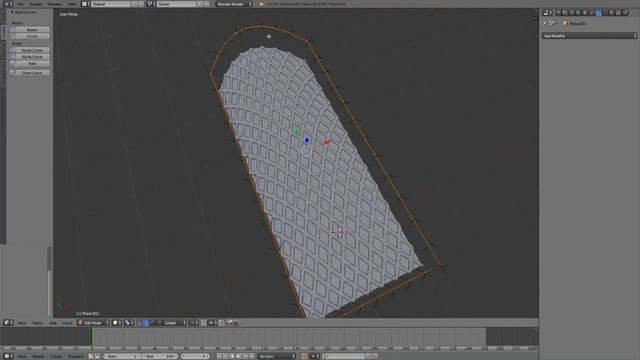Image resolution: width=640 pixels, height=360 pixels.
Task: Switch to Modifiers properties tab
Action: pyautogui.click(x=598, y=13)
